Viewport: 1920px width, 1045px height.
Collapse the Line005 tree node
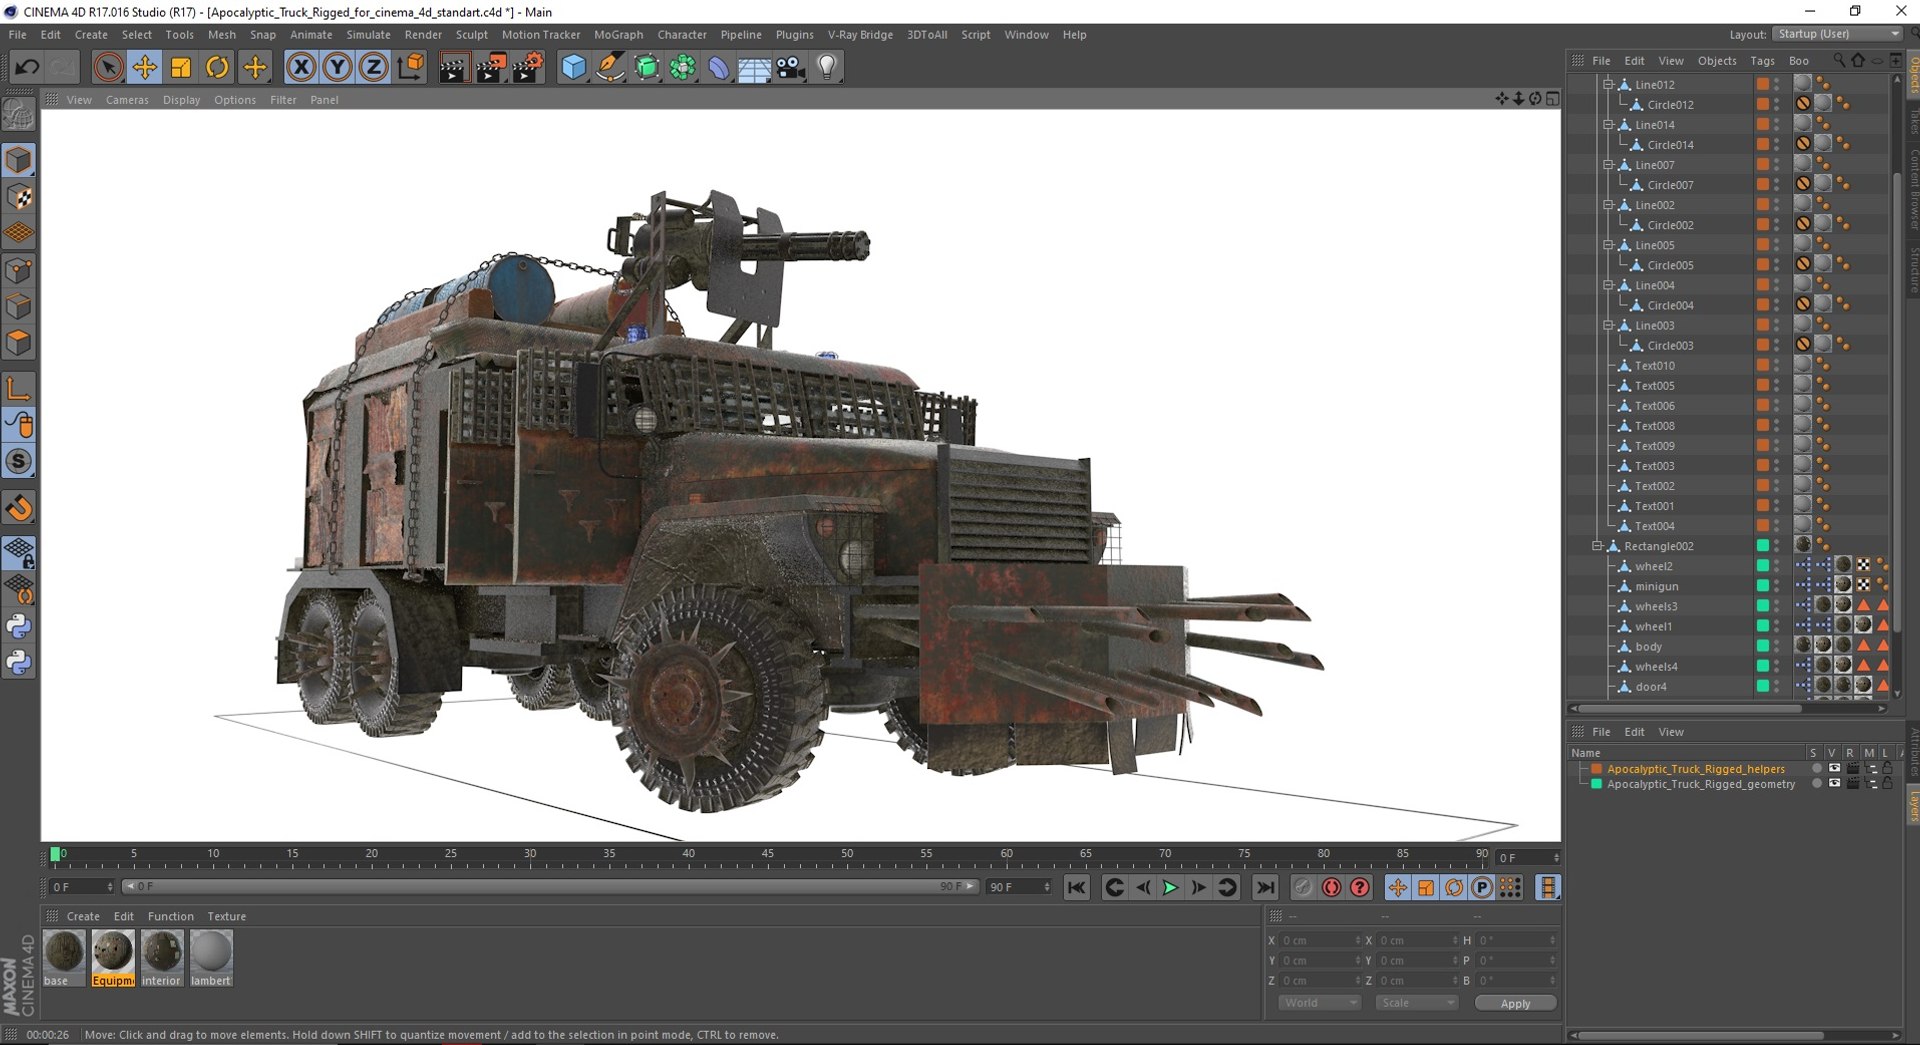point(1608,245)
